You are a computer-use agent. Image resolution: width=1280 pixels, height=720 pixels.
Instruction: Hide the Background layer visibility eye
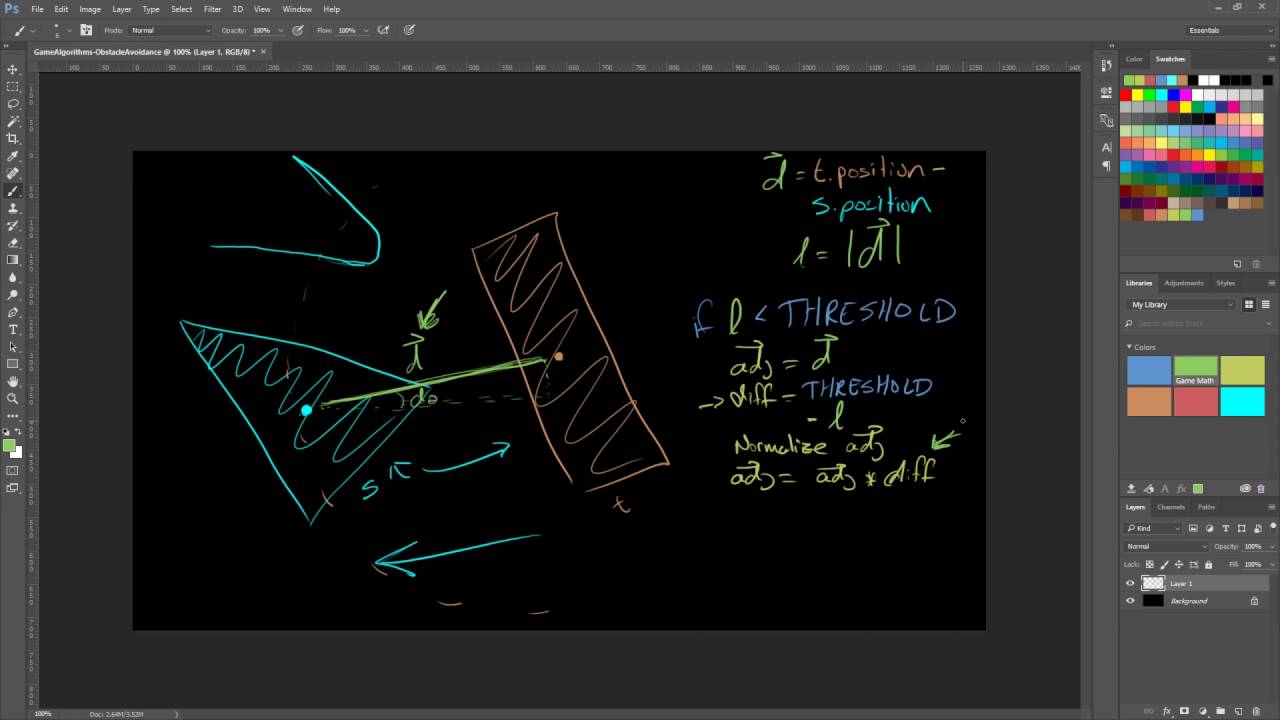click(1131, 601)
